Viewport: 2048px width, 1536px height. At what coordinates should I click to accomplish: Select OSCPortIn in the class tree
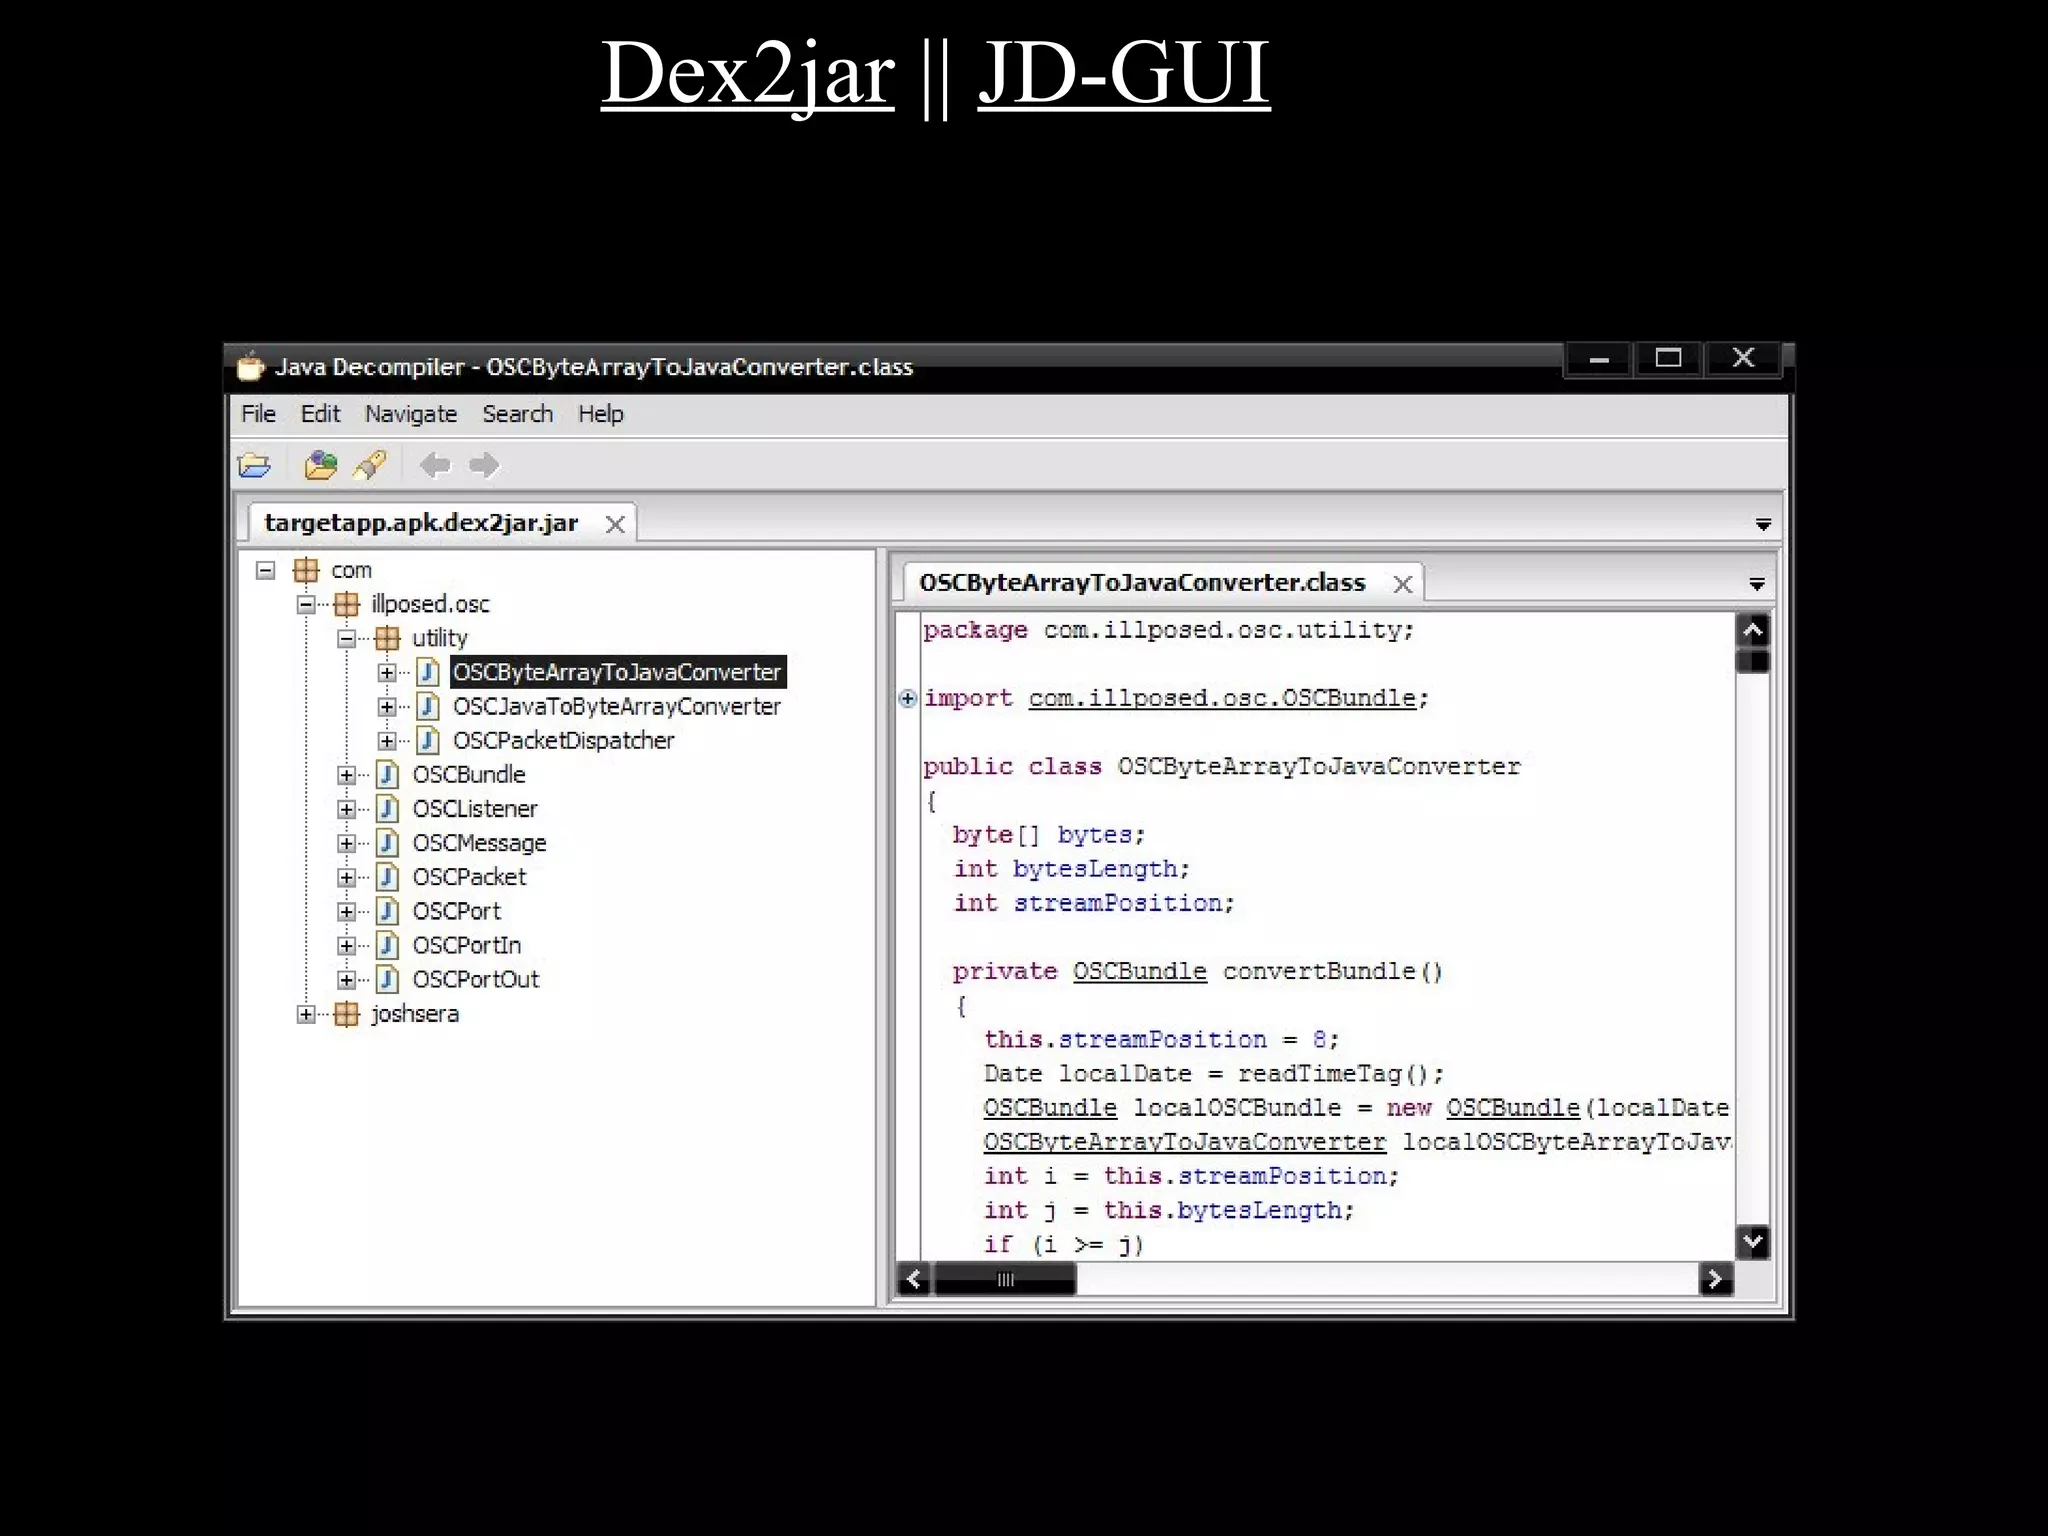coord(466,945)
